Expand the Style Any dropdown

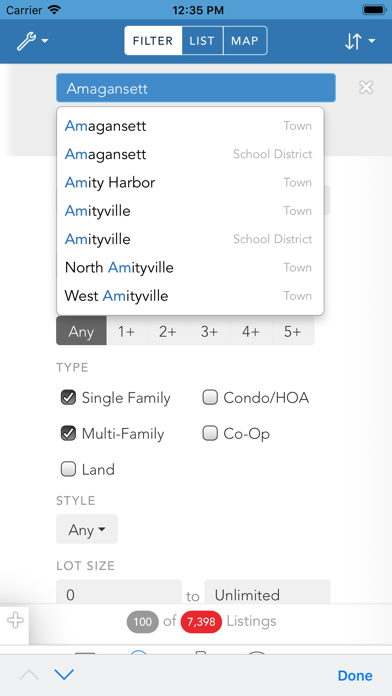87,529
